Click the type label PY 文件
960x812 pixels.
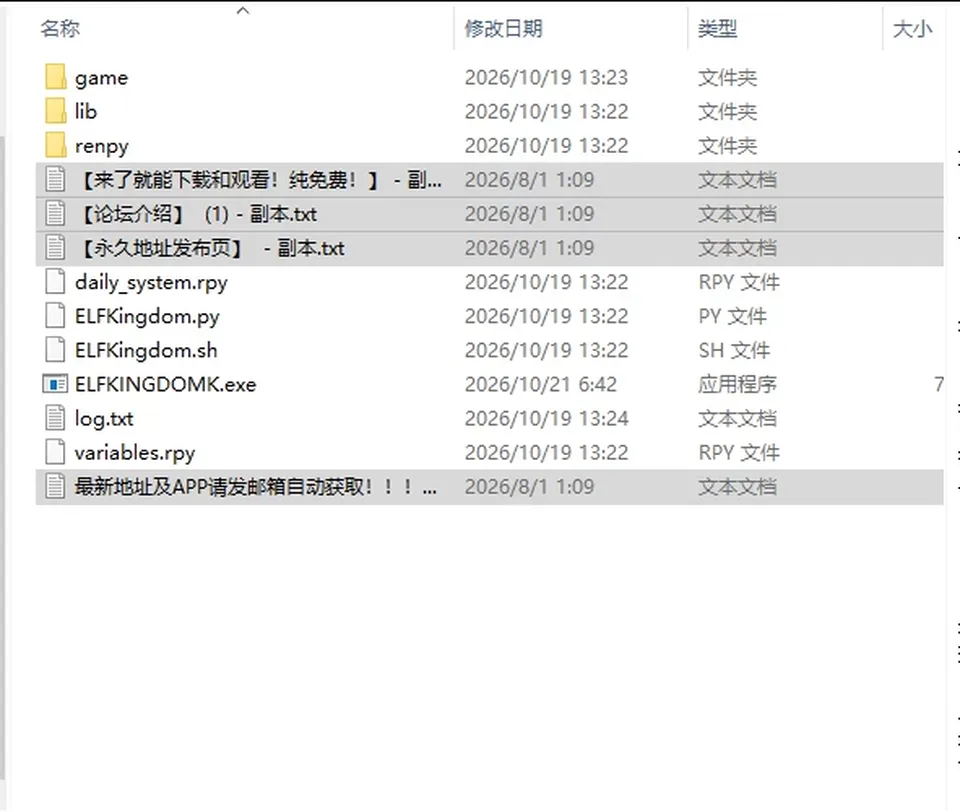click(732, 317)
